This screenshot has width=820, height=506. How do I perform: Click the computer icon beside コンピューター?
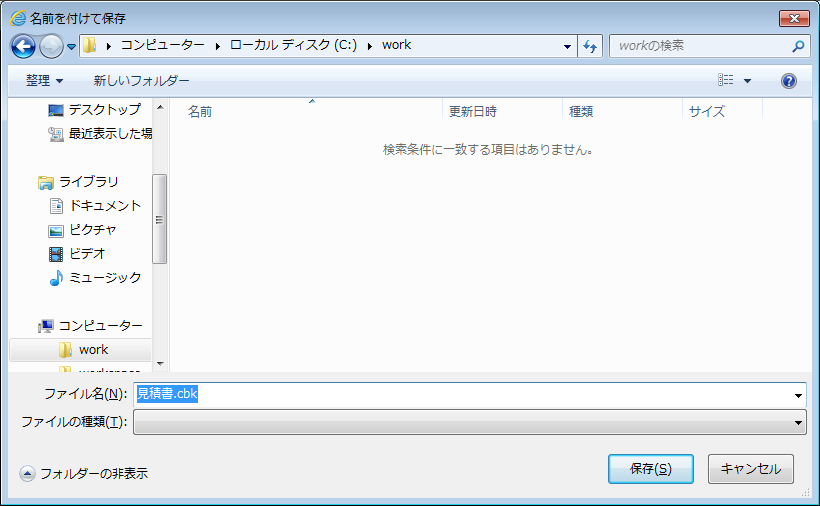pos(46,326)
